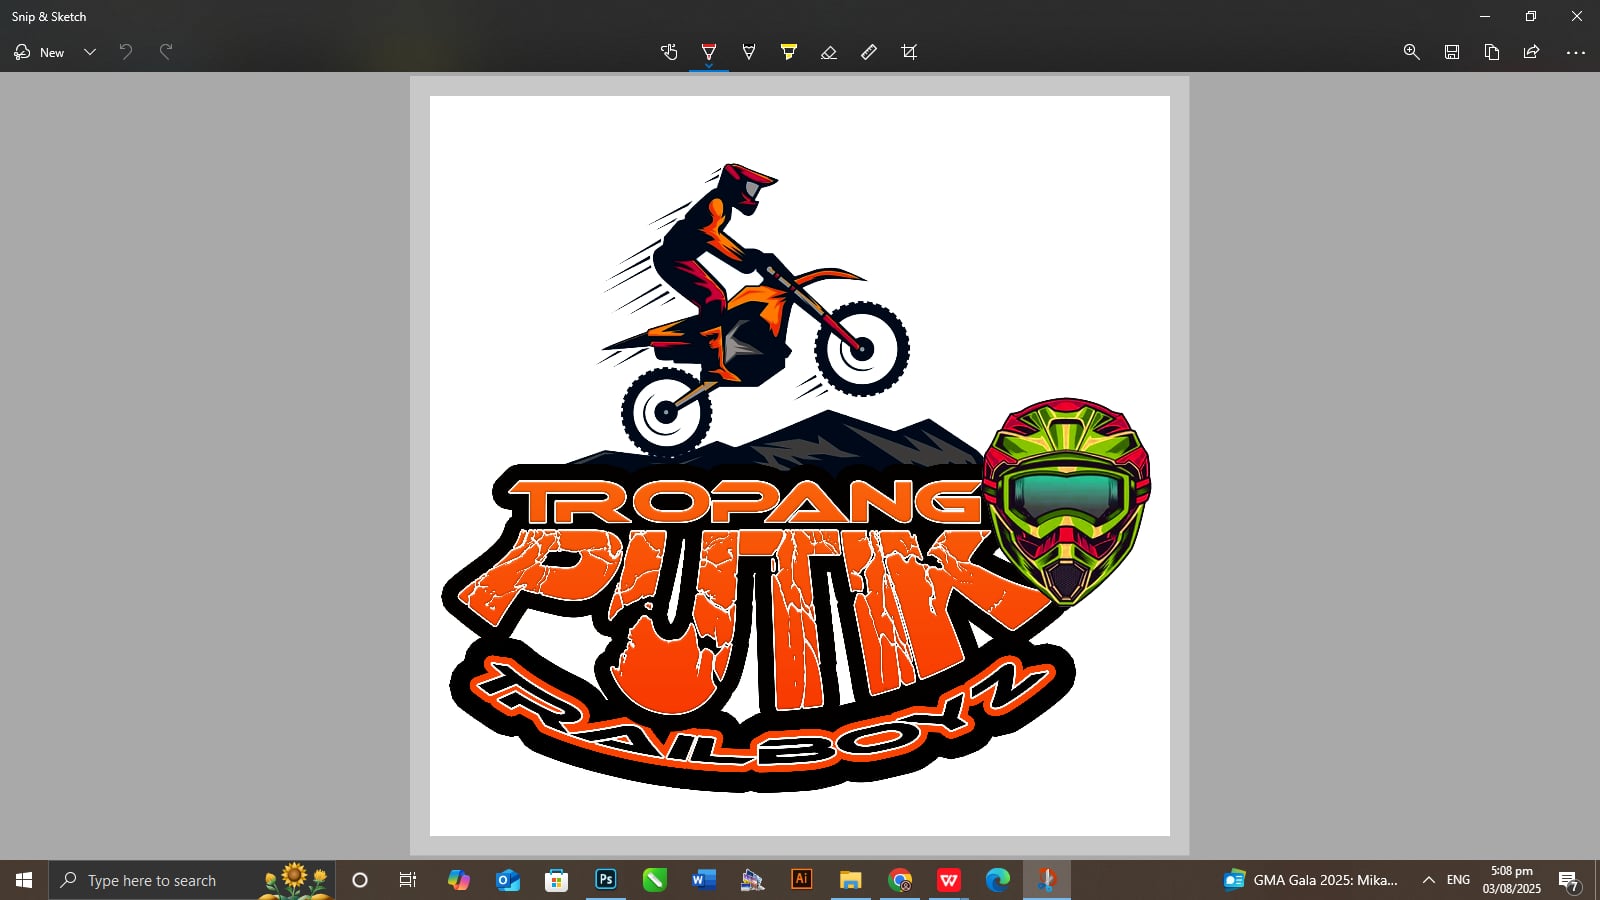Select the Pencil tool

[x=749, y=52]
